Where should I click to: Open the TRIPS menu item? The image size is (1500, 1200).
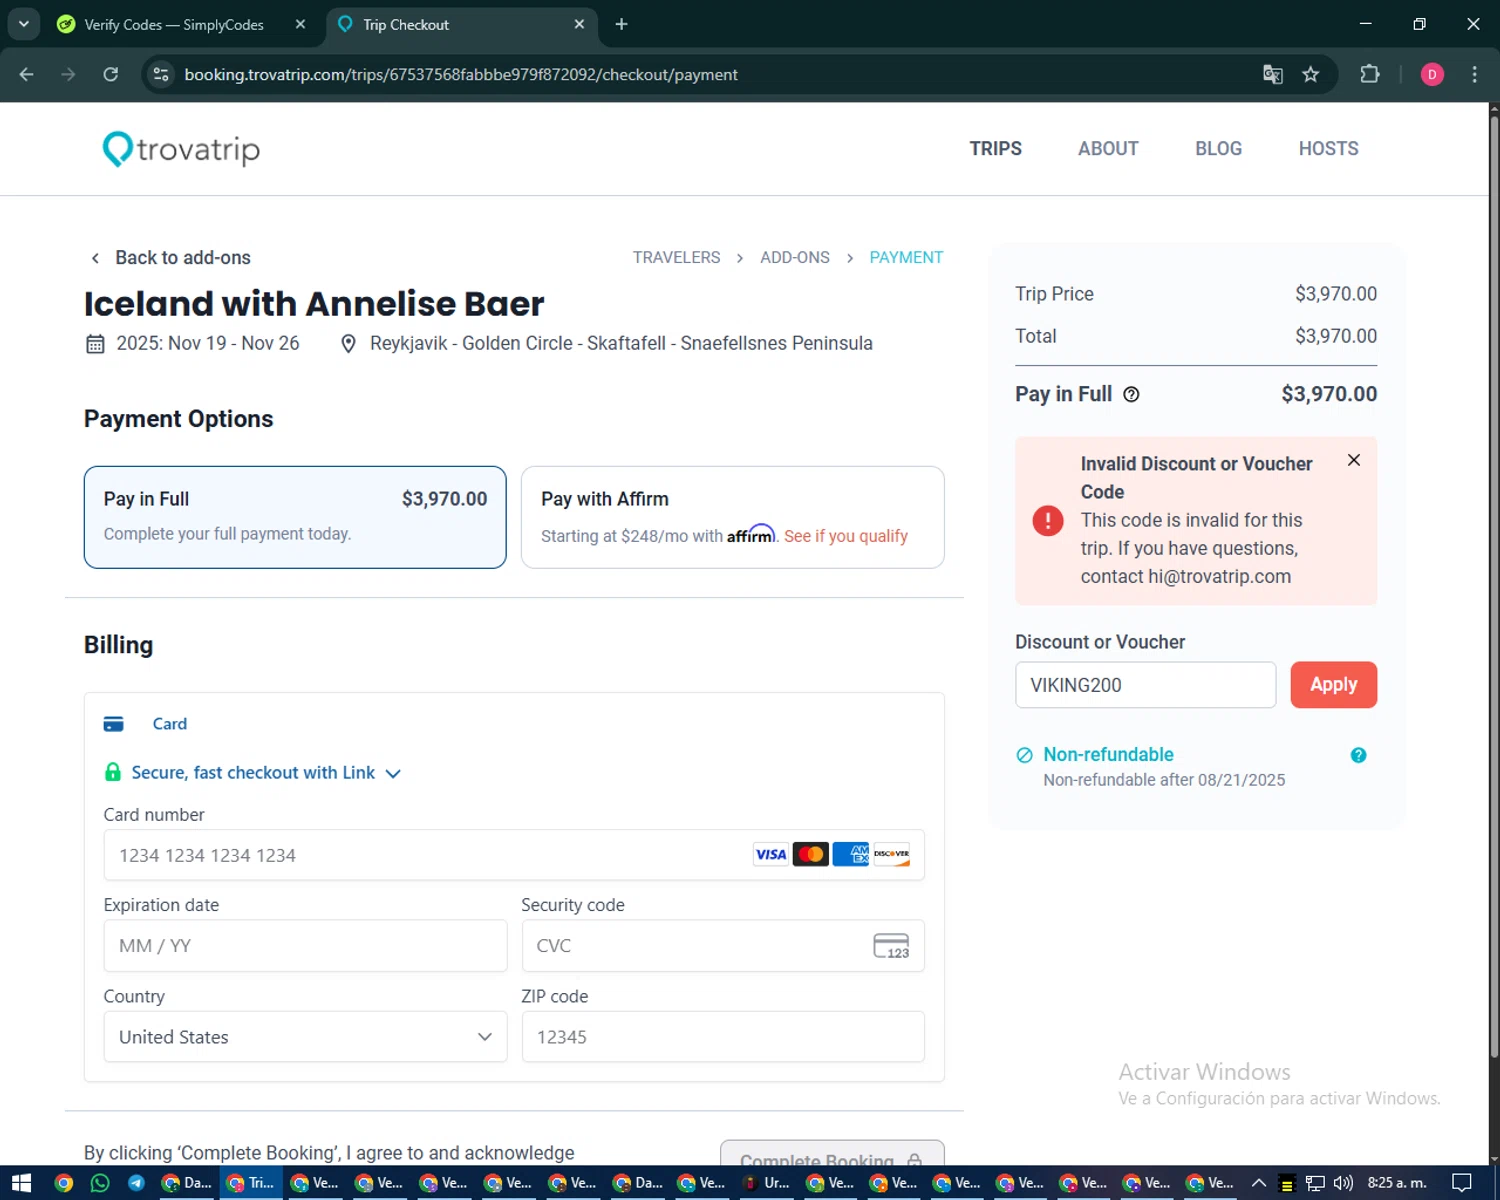[x=995, y=148]
